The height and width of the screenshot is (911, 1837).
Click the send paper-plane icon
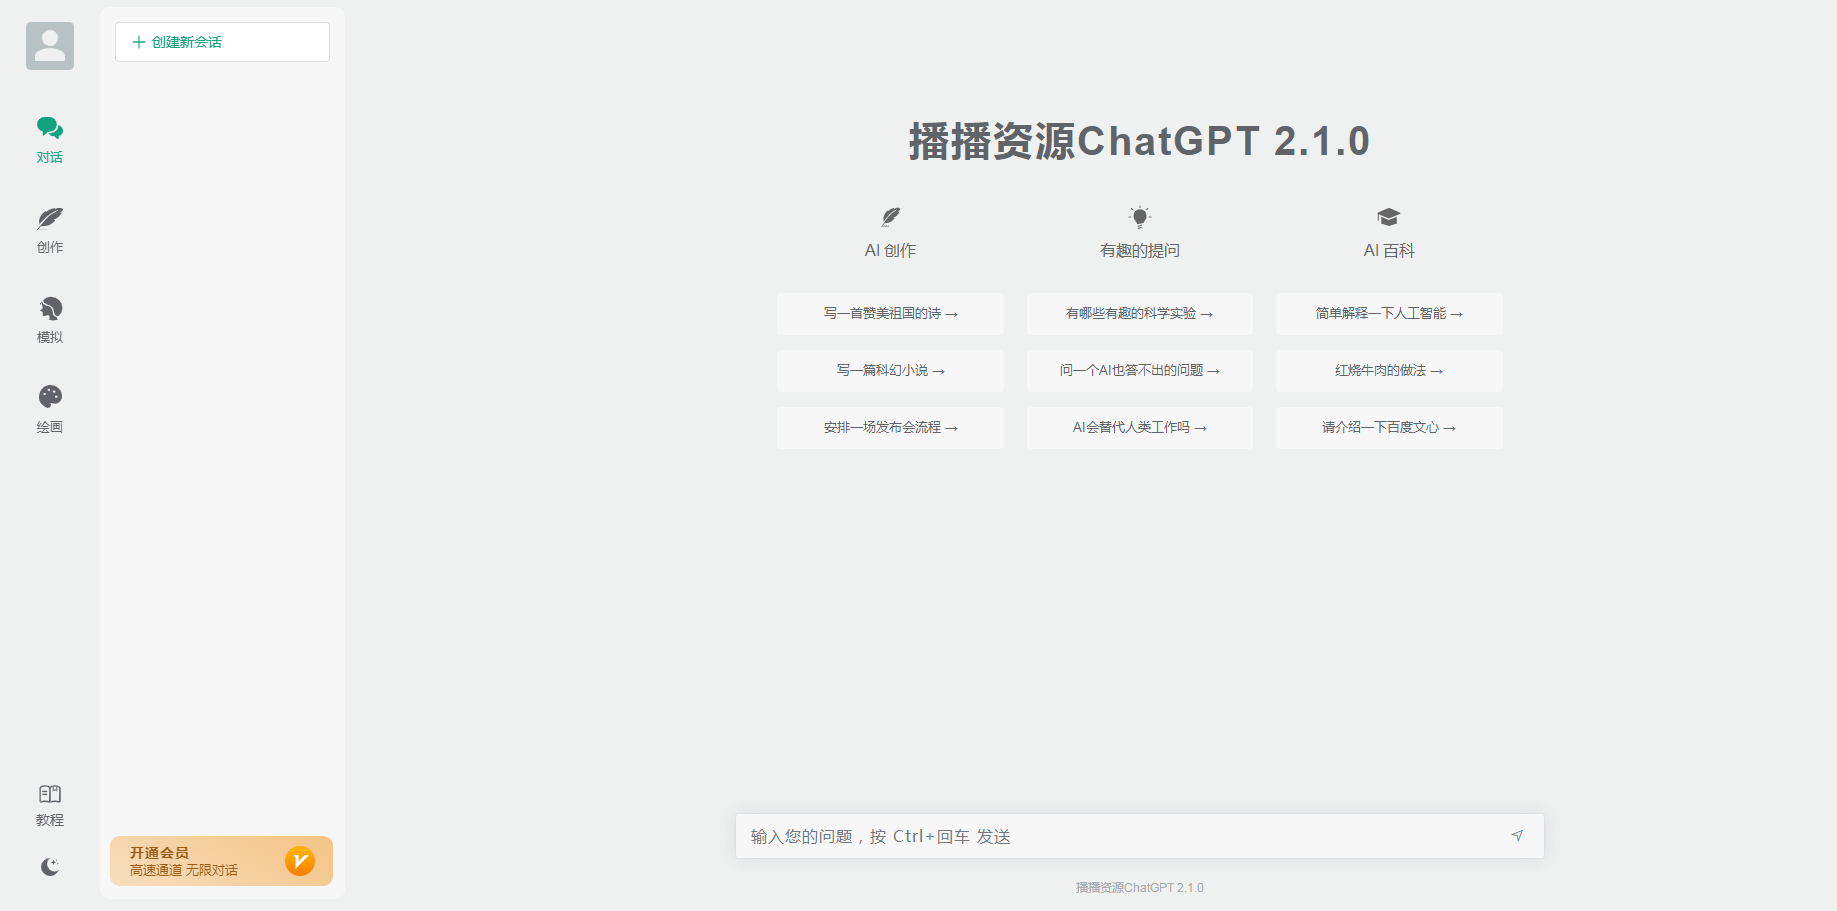pos(1517,836)
